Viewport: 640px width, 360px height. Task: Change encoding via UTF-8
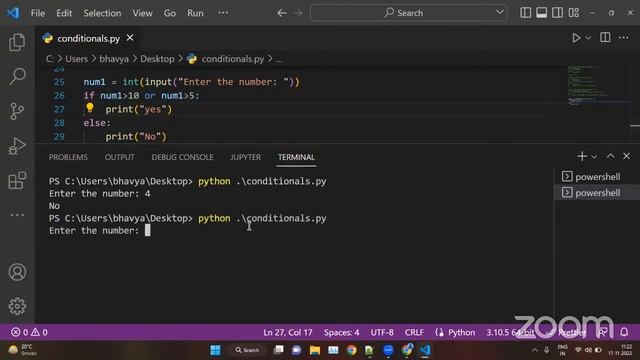382,332
